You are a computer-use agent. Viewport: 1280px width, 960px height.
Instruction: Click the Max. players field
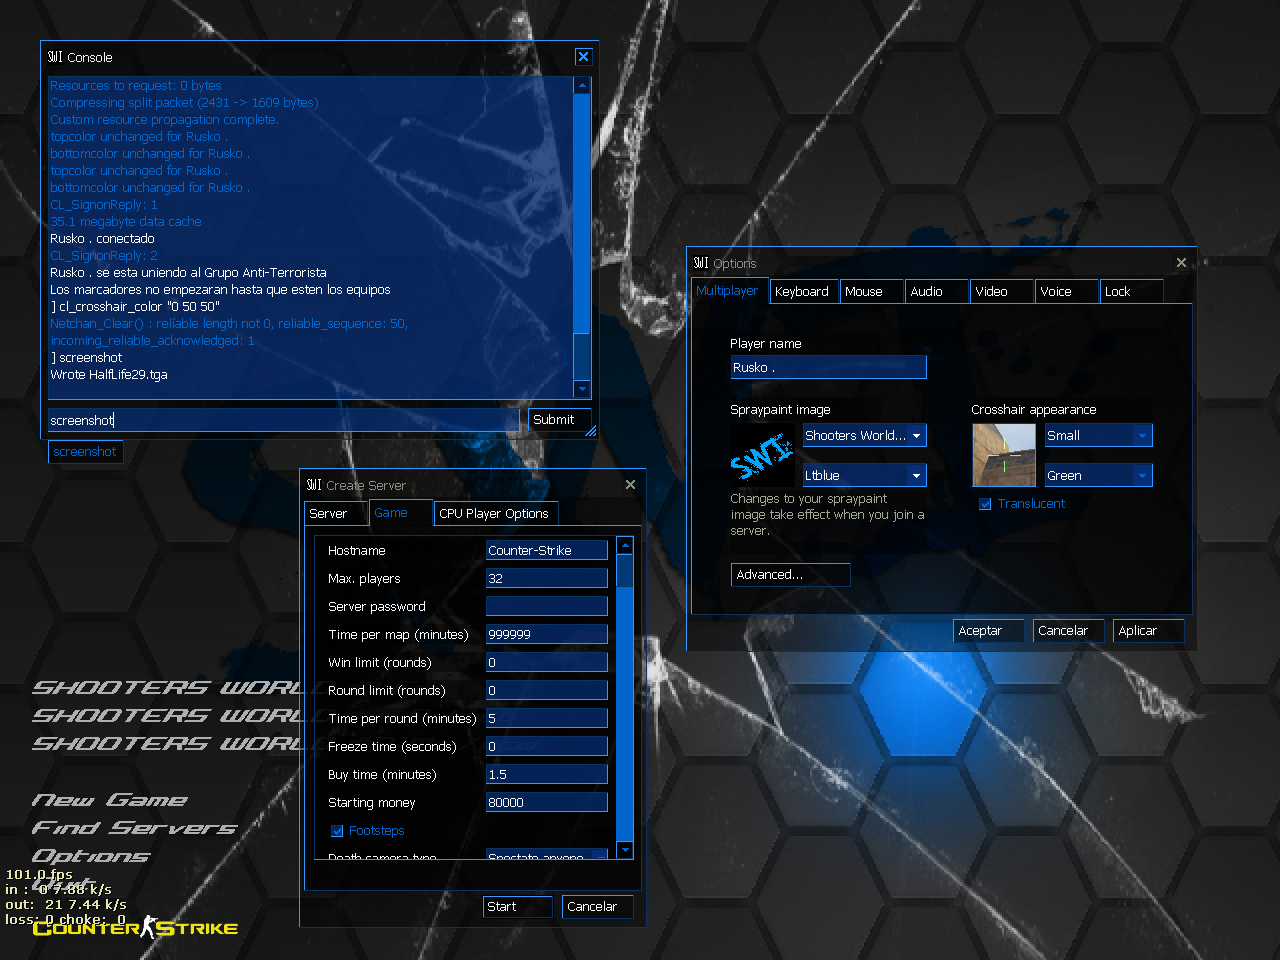[547, 578]
